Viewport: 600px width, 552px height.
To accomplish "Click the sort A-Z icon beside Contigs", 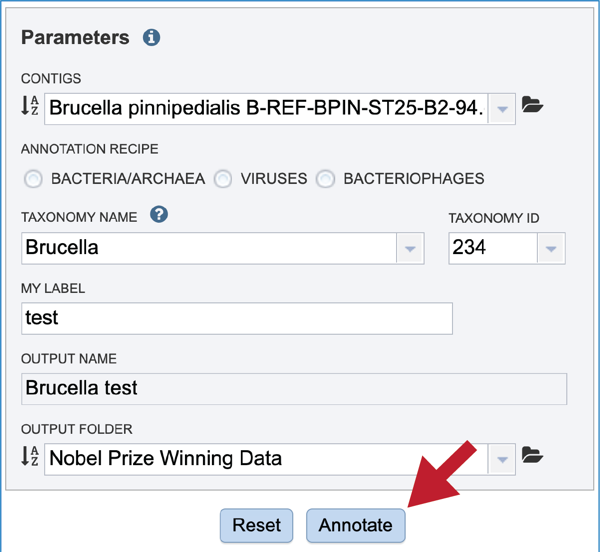I will pos(30,106).
